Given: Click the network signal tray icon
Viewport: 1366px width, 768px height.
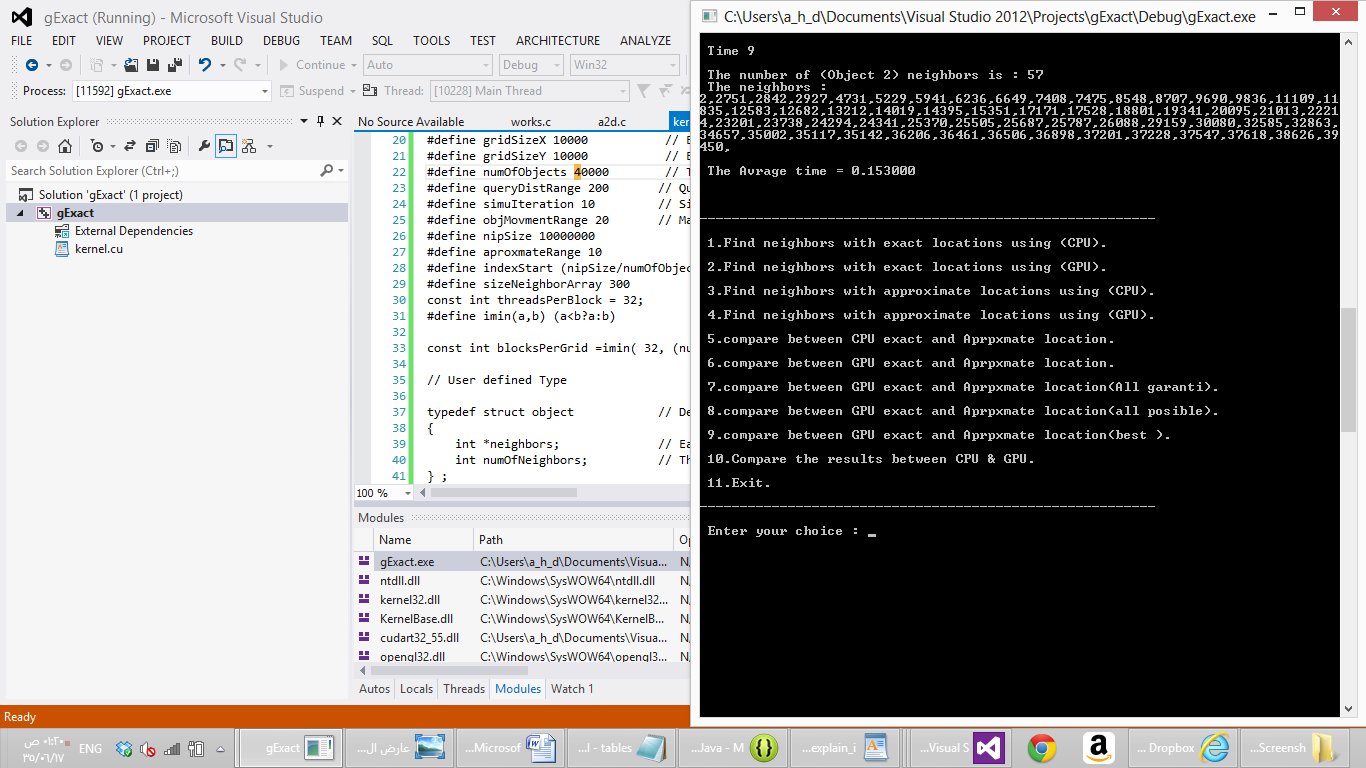Looking at the screenshot, I should pyautogui.click(x=172, y=748).
